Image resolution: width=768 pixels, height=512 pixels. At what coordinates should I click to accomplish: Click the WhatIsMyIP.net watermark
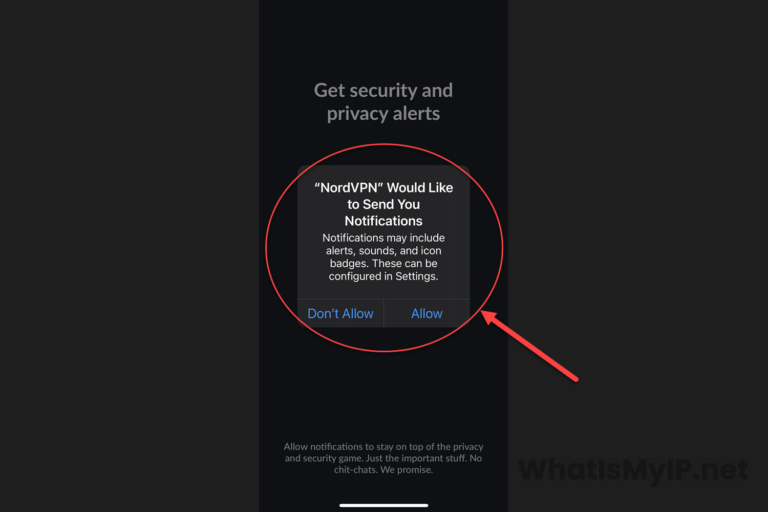(633, 469)
